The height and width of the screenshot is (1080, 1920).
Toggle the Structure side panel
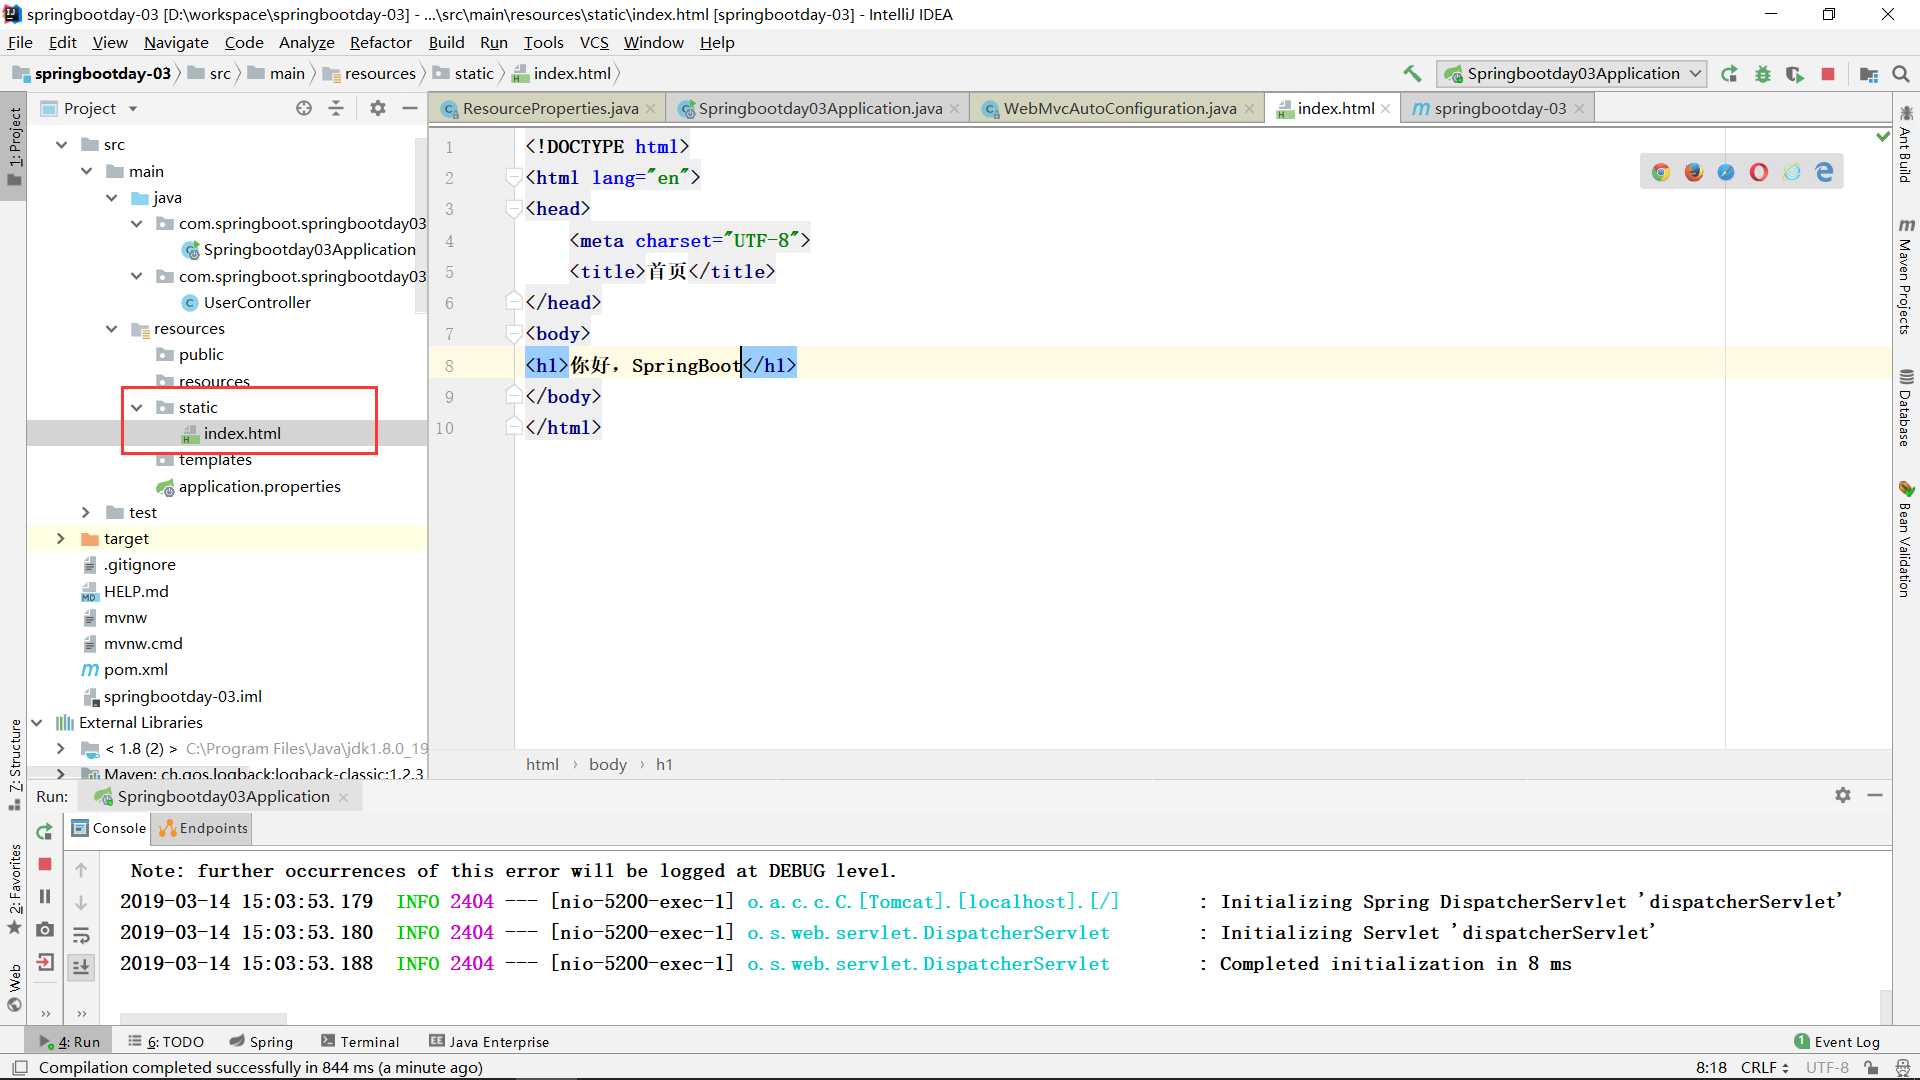pos(14,765)
